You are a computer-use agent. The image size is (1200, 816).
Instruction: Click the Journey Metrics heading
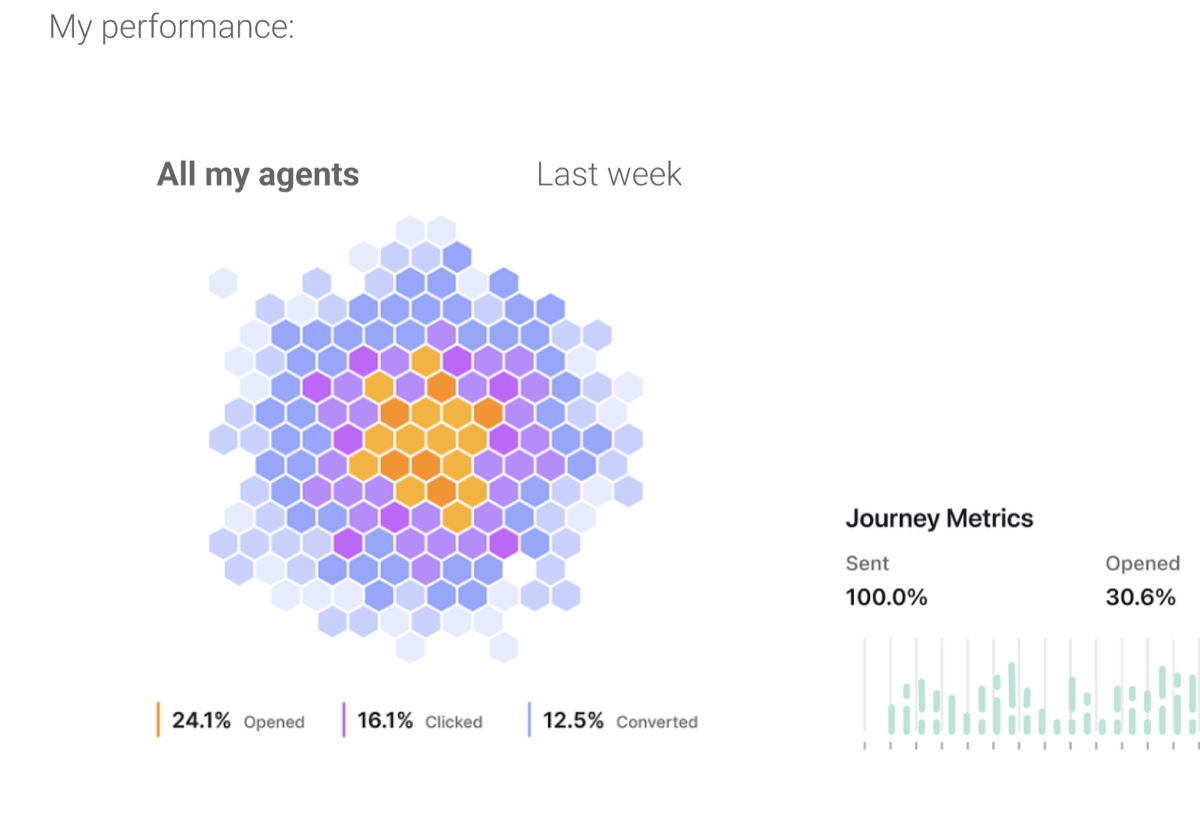(x=939, y=518)
